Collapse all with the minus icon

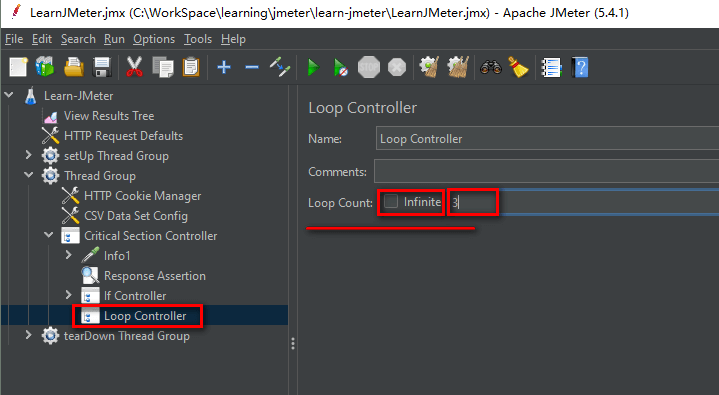(x=252, y=67)
